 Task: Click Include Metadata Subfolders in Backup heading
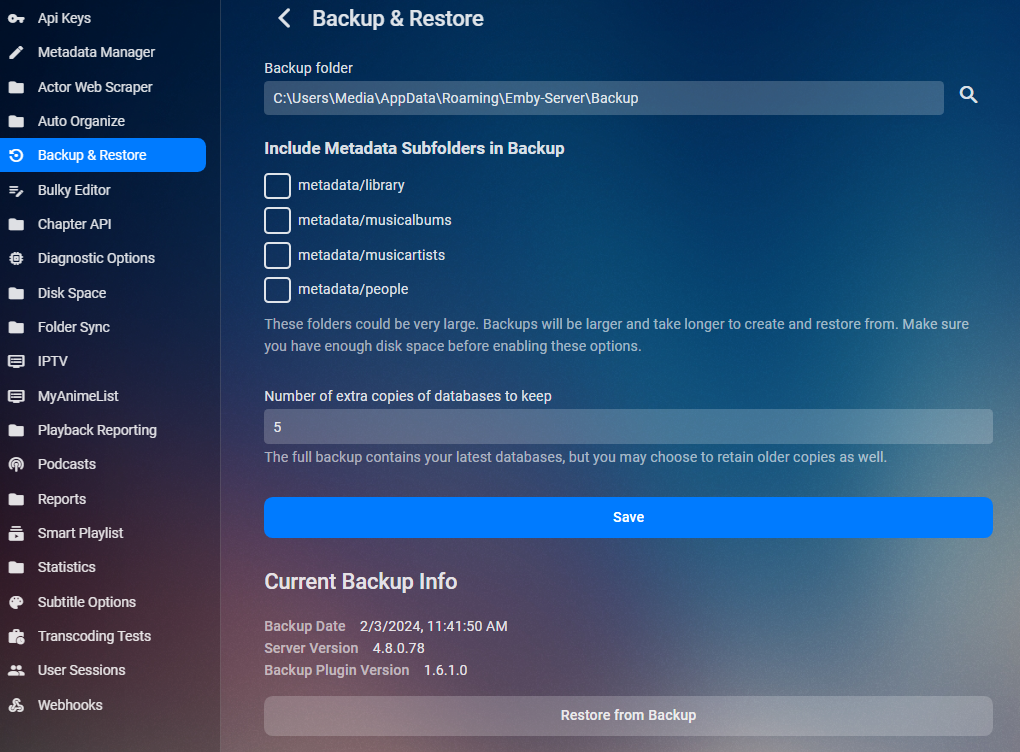[414, 148]
